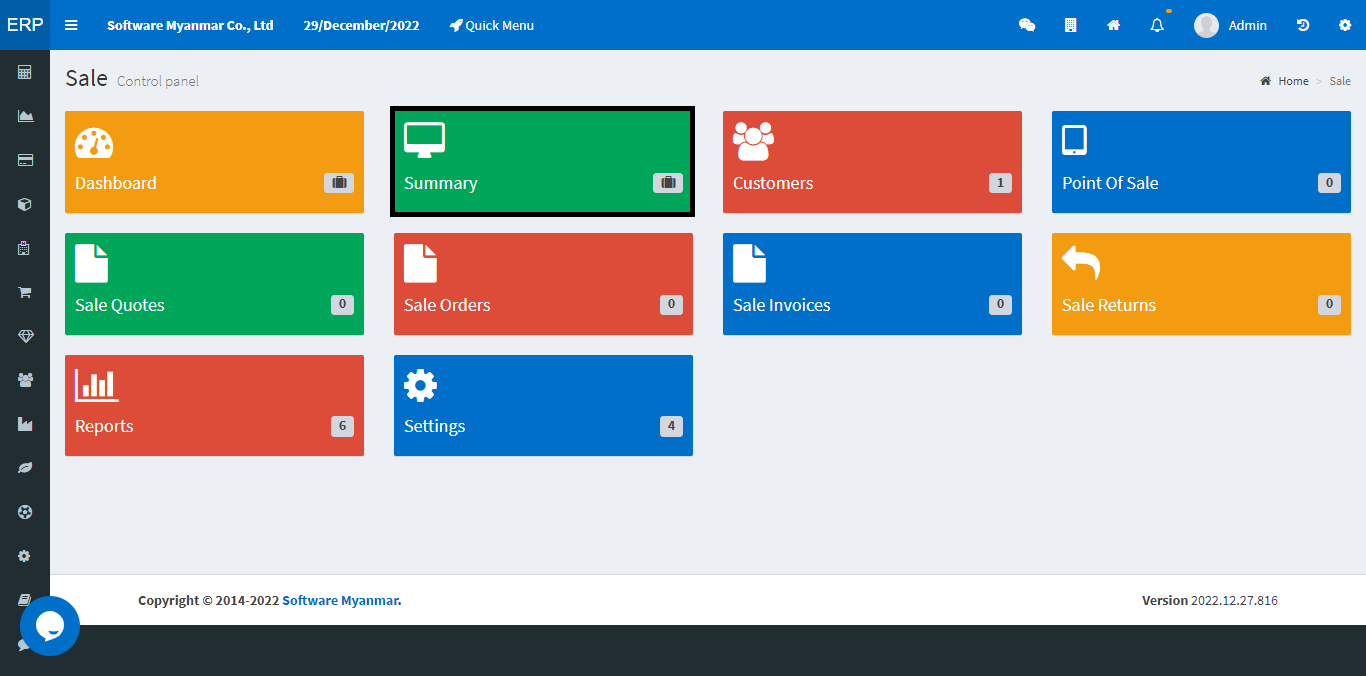
Task: Click the Point Of Sale tablet icon
Action: tap(1074, 140)
